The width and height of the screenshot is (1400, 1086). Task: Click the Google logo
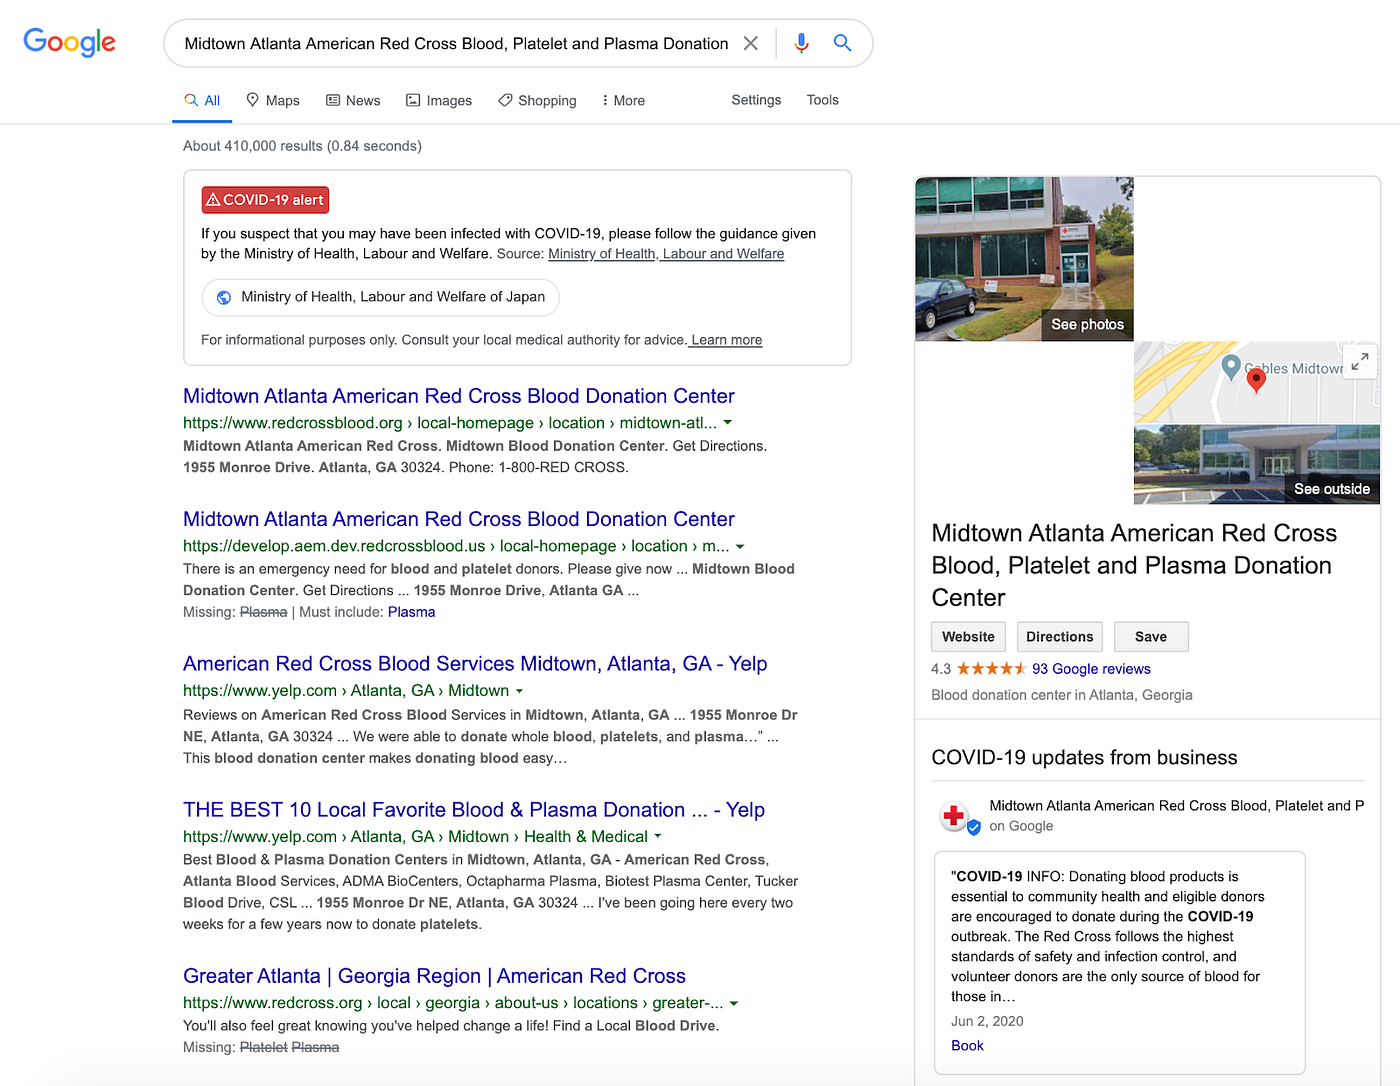(x=69, y=42)
